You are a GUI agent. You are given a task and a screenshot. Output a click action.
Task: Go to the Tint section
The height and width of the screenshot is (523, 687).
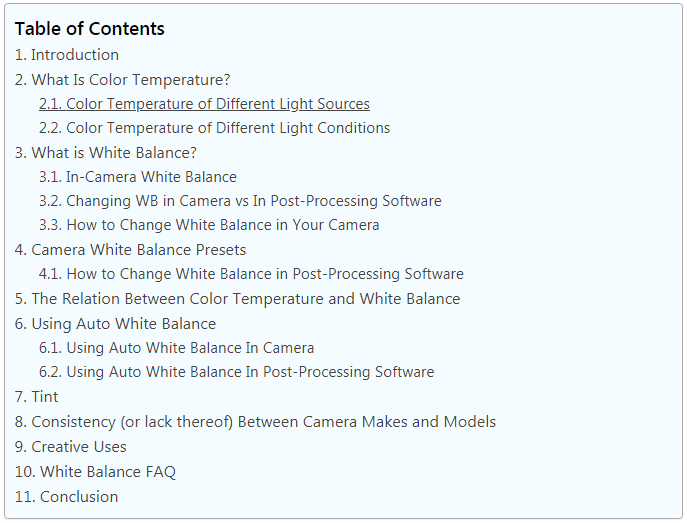pyautogui.click(x=36, y=397)
